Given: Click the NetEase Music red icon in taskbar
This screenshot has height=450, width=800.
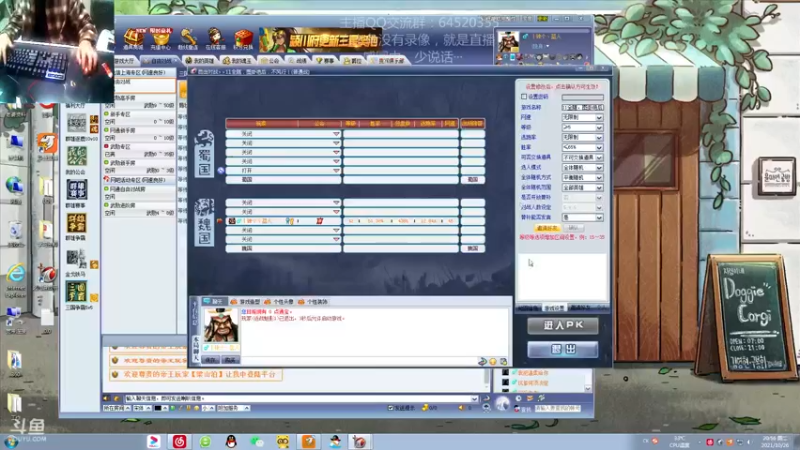Looking at the screenshot, I should tap(179, 441).
